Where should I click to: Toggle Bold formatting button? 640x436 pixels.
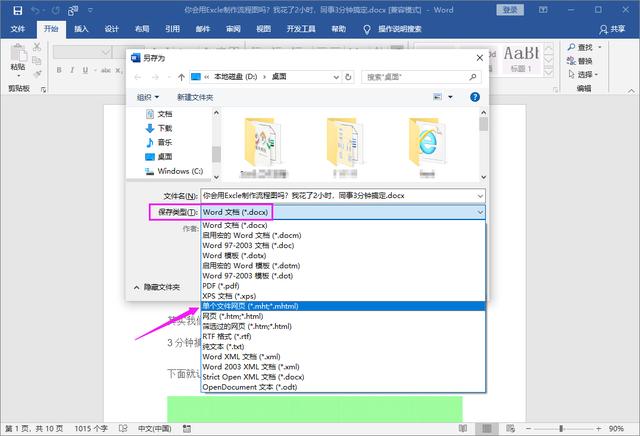tap(59, 70)
